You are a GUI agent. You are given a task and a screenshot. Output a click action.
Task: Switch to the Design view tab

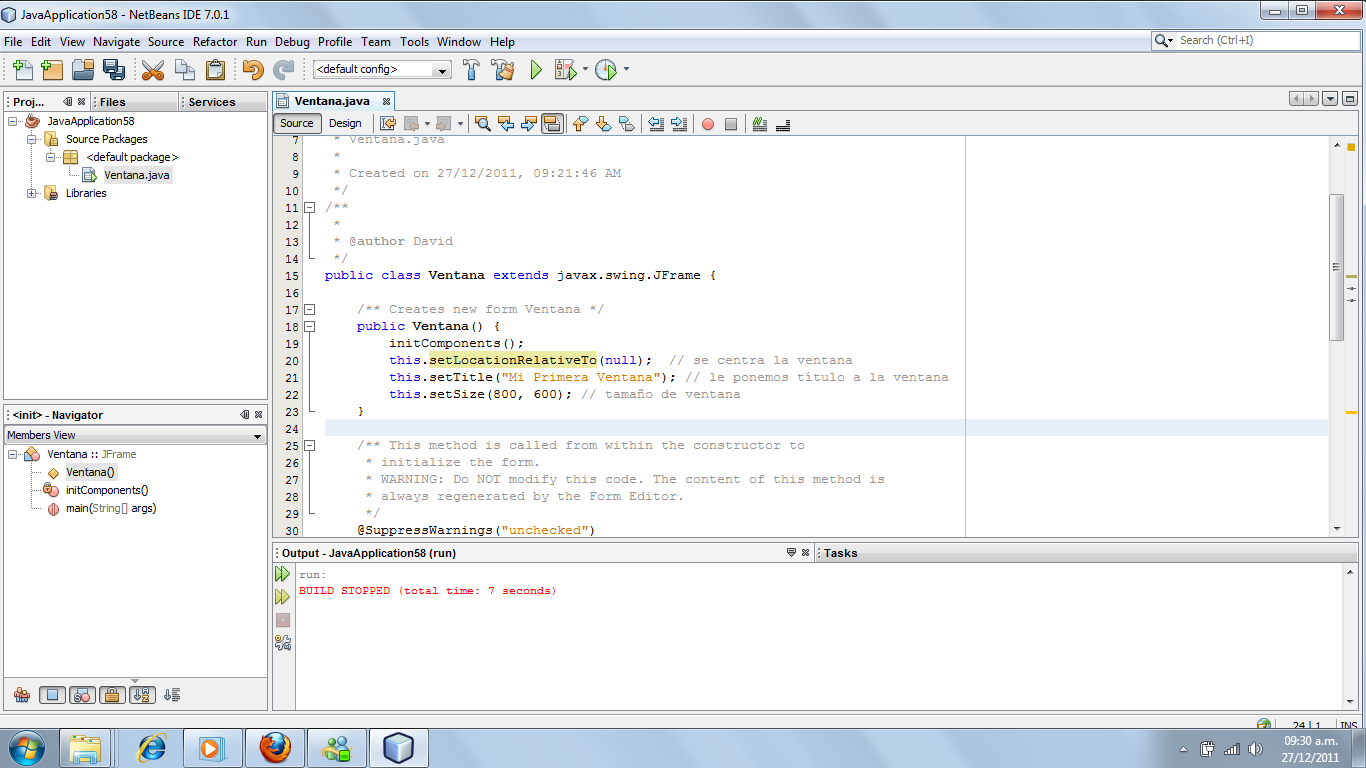point(345,123)
